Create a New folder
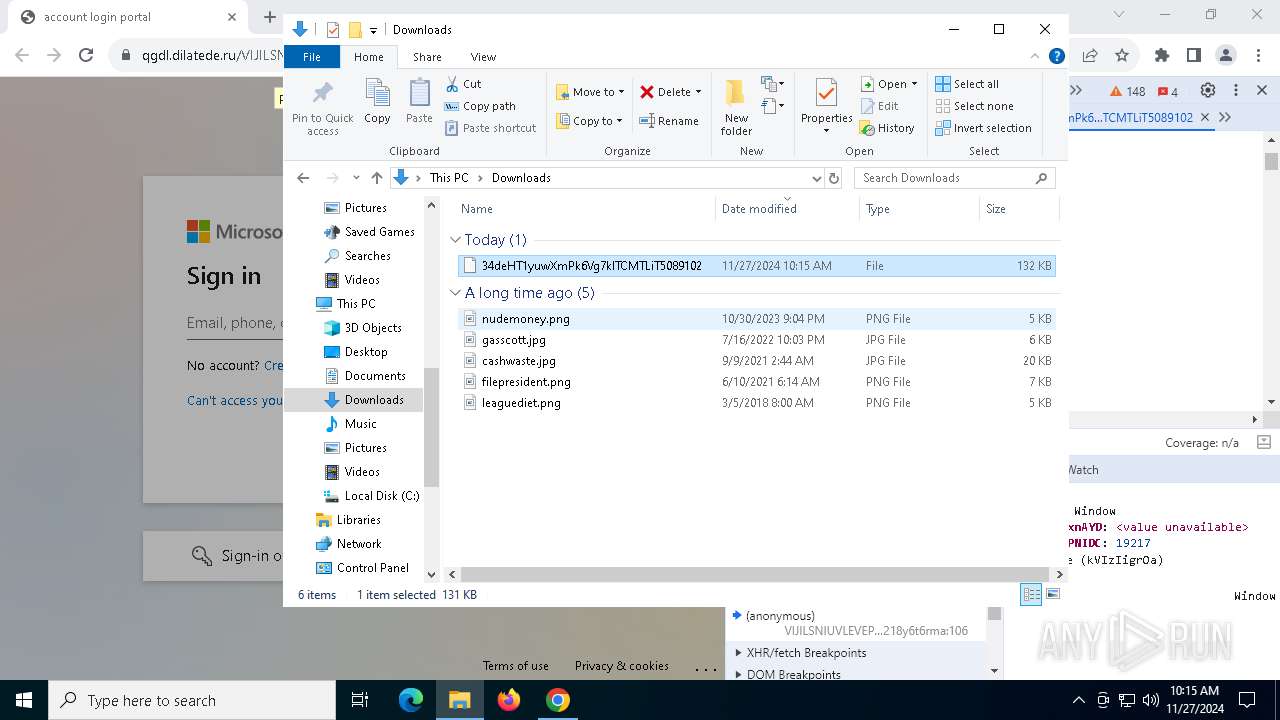This screenshot has width=1280, height=720. [736, 107]
